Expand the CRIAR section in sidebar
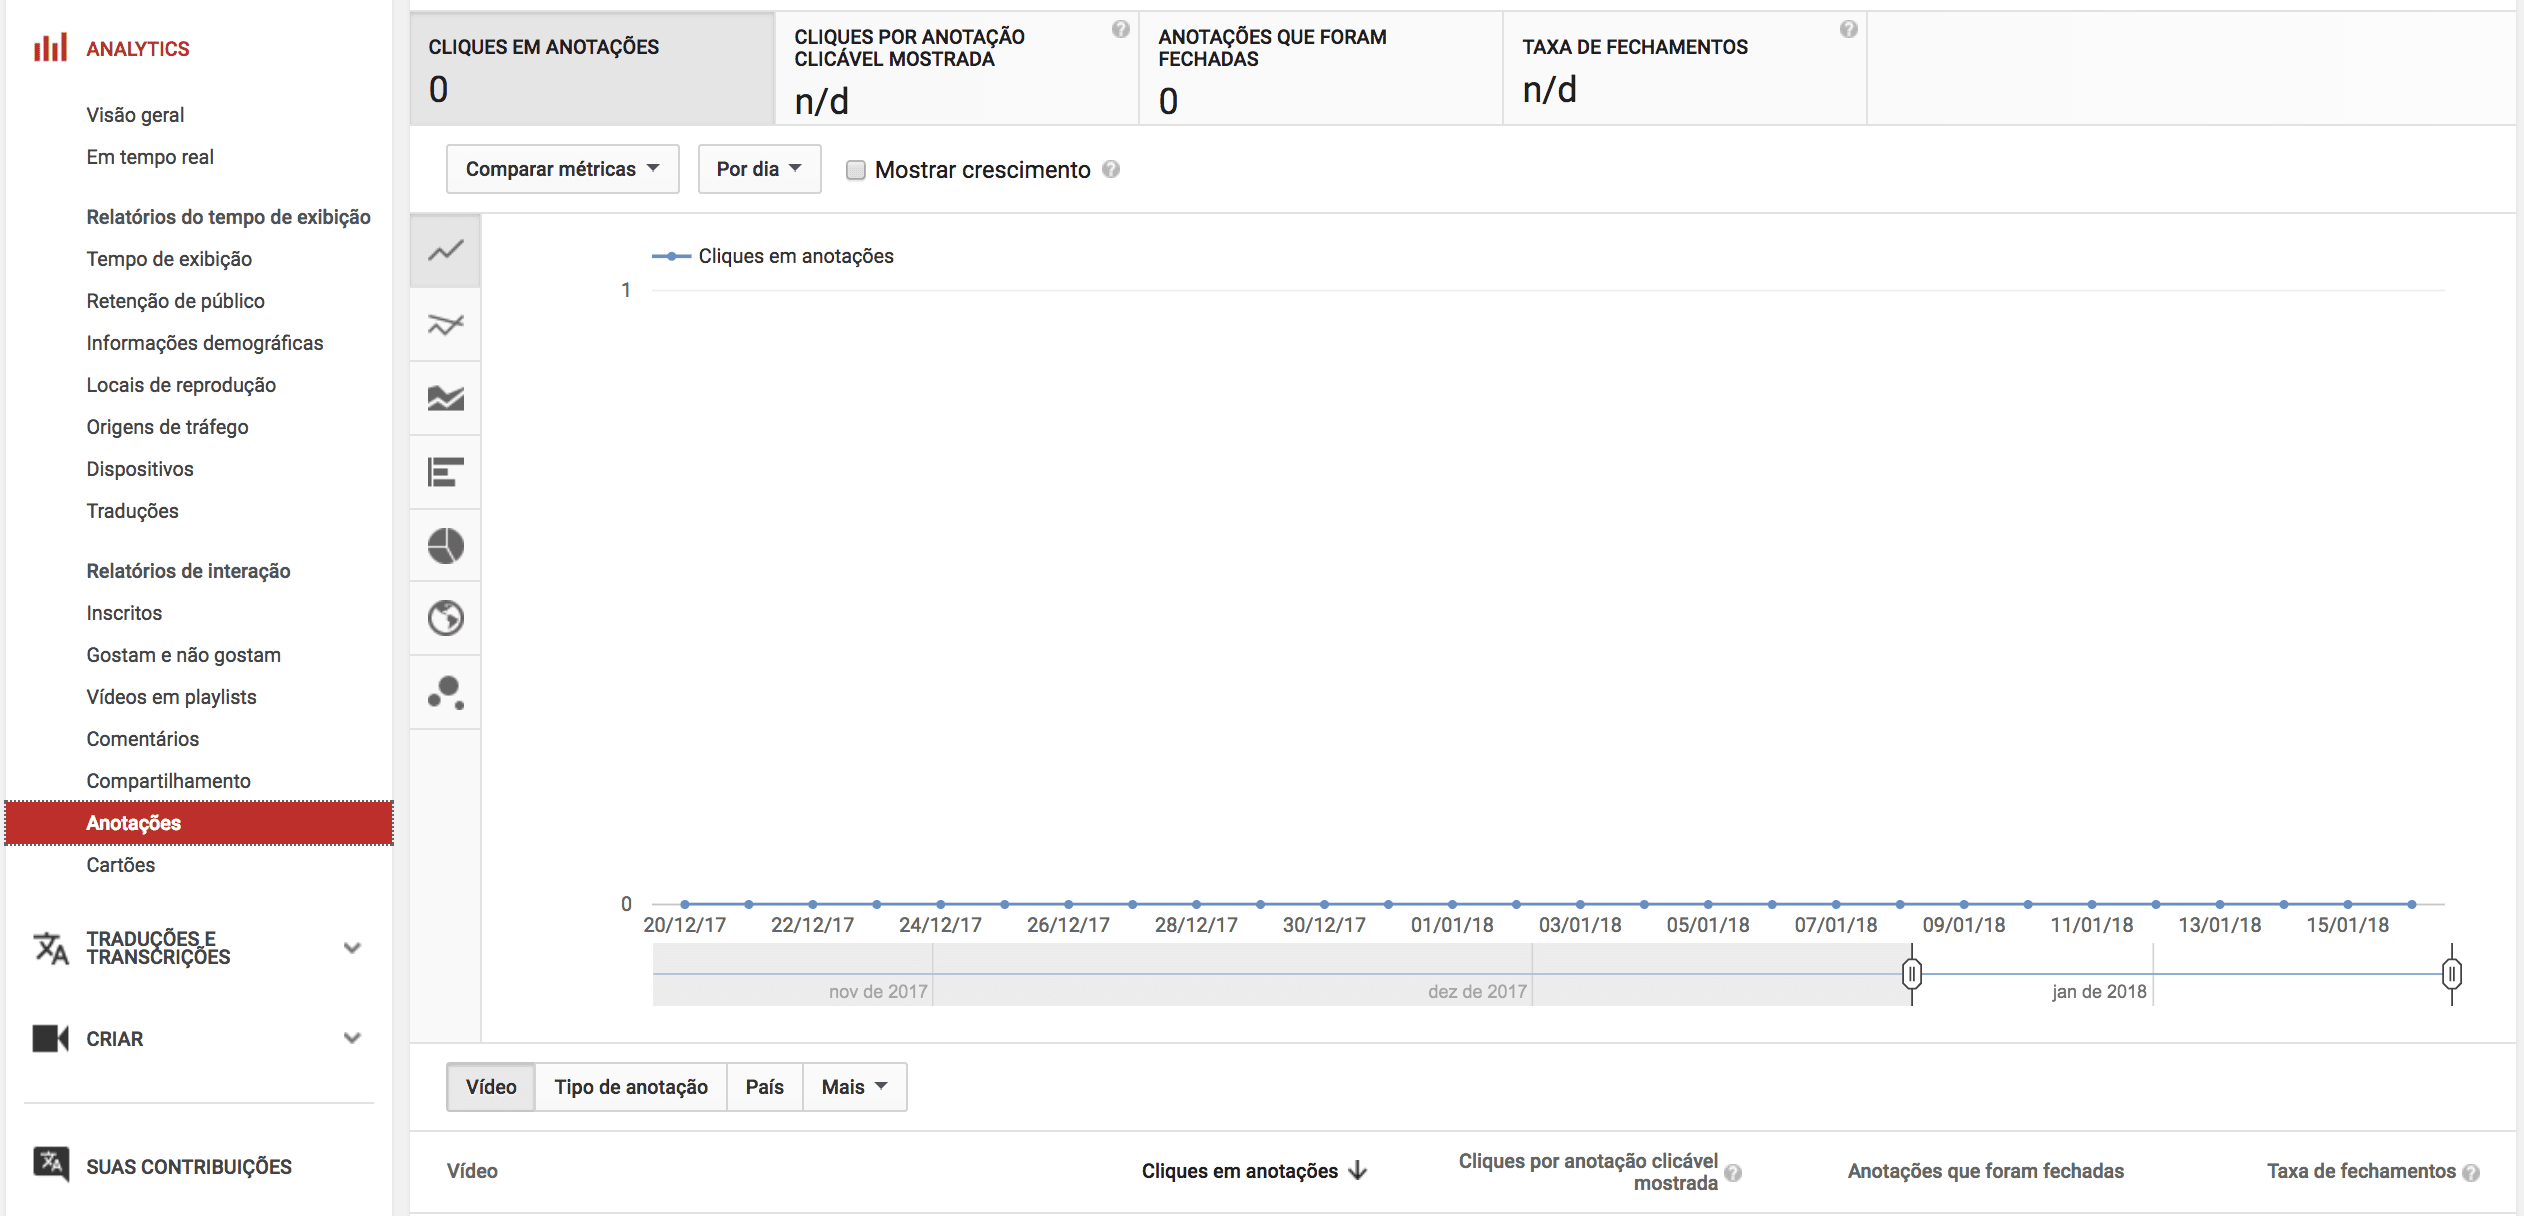The image size is (2524, 1216). point(352,1038)
